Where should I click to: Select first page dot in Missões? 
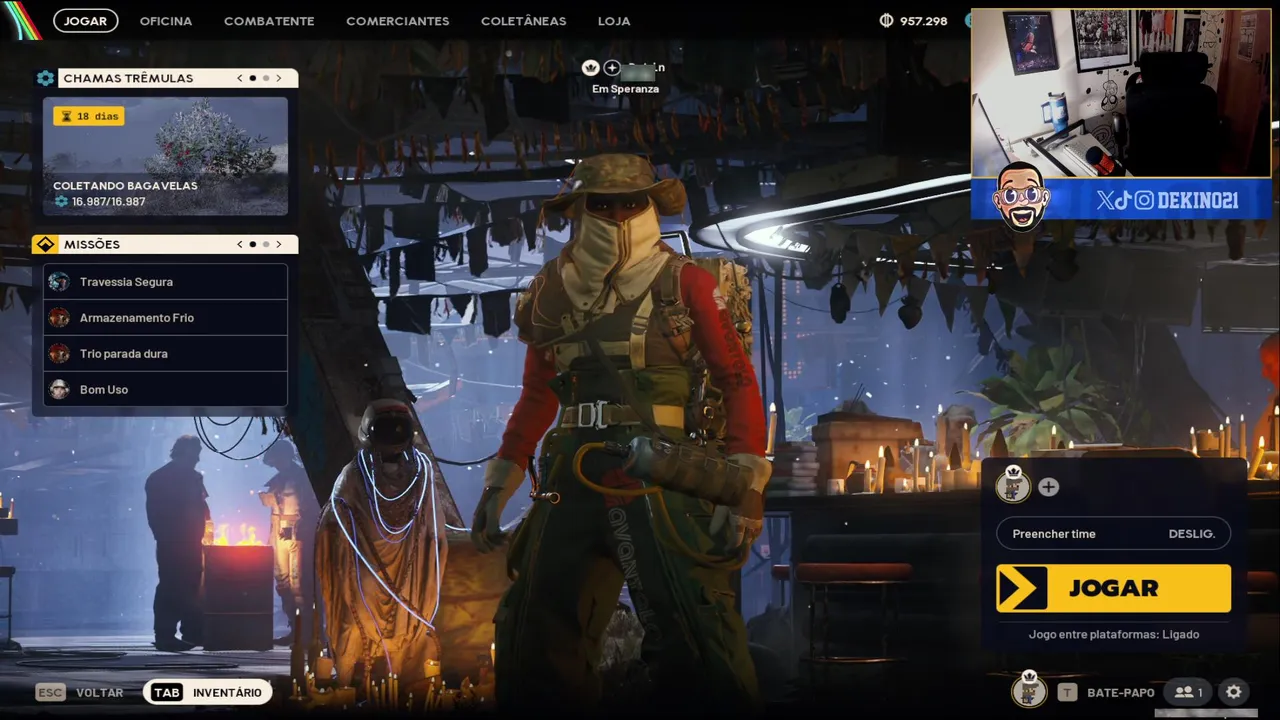click(253, 244)
